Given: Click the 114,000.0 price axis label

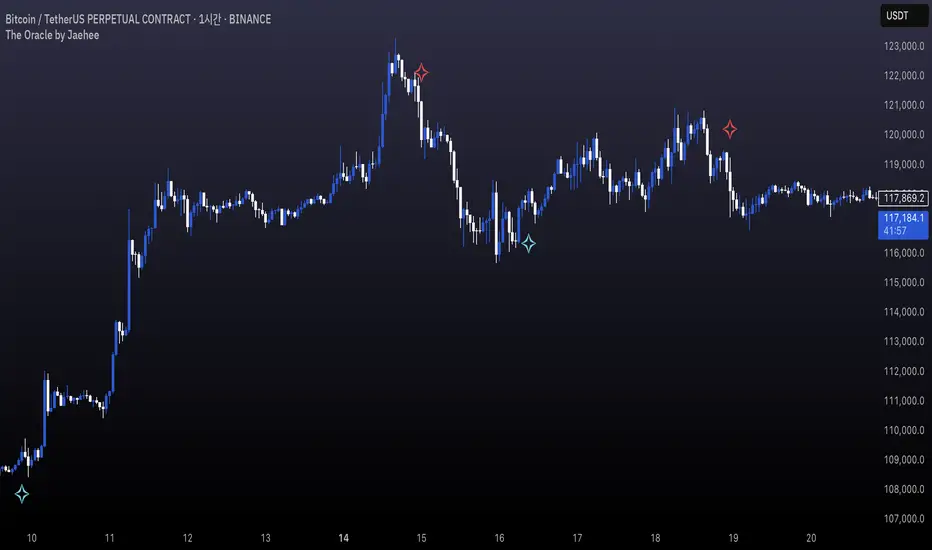Looking at the screenshot, I should click(x=904, y=312).
